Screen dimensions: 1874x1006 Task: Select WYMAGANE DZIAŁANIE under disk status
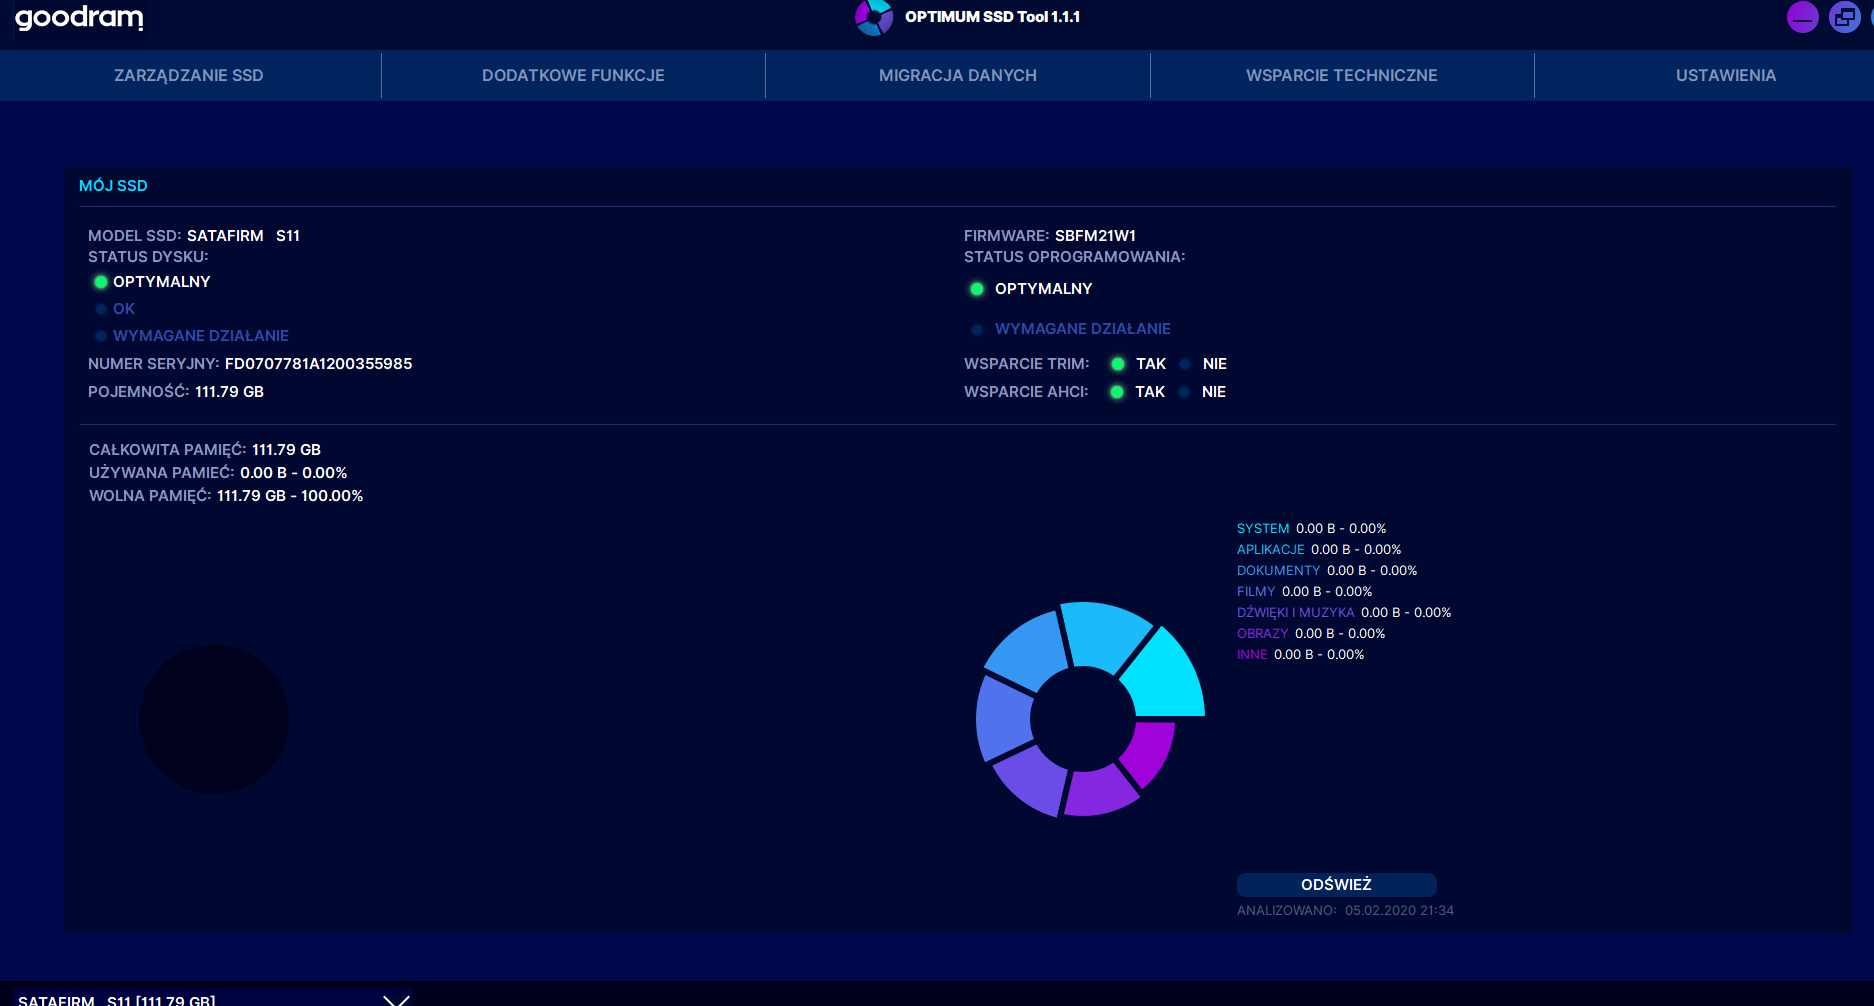click(100, 336)
